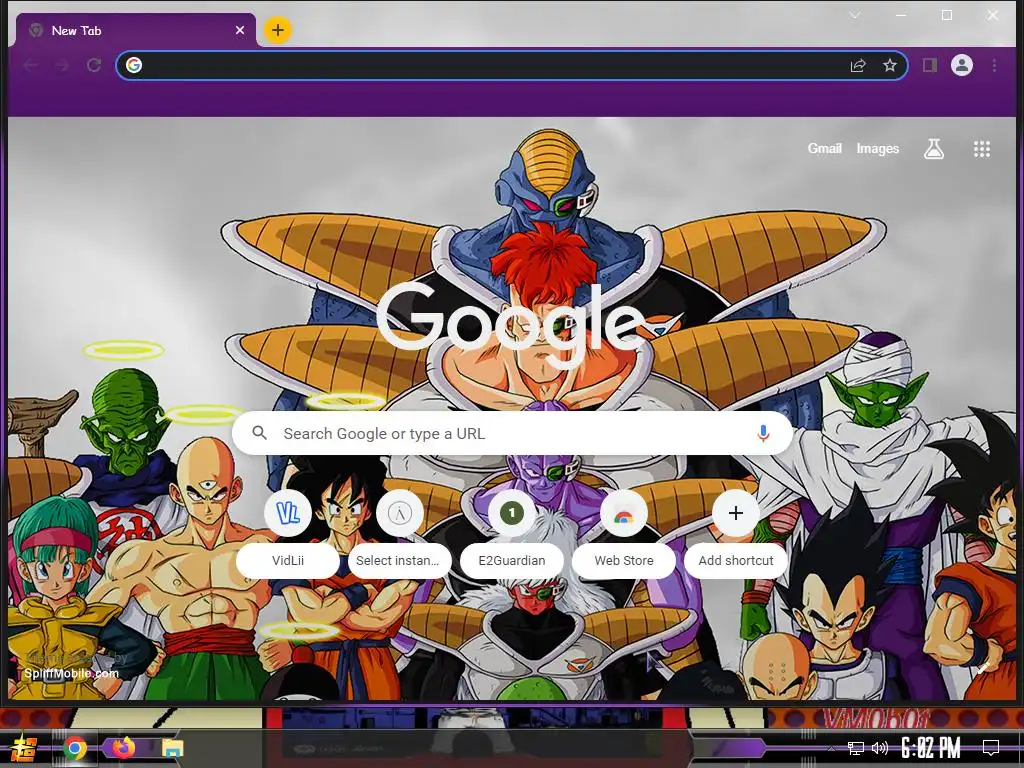Toggle the Chrome side panel
The image size is (1024, 768).
(x=929, y=65)
